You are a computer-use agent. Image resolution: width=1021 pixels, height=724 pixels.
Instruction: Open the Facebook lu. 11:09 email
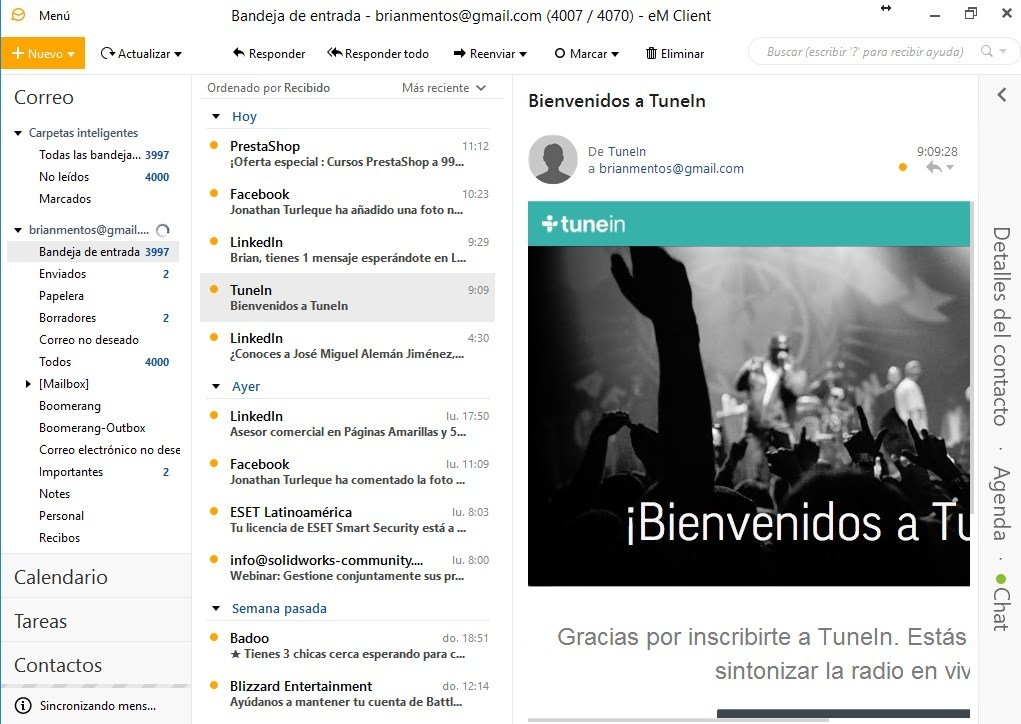[x=348, y=472]
